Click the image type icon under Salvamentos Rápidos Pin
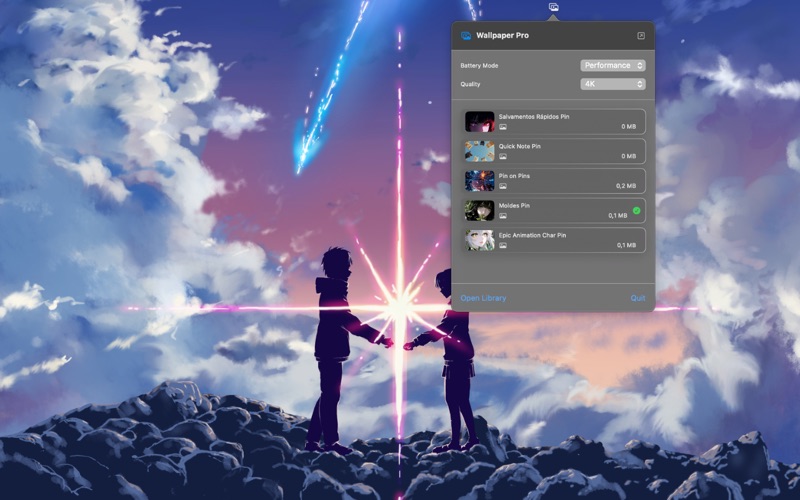 pyautogui.click(x=503, y=127)
